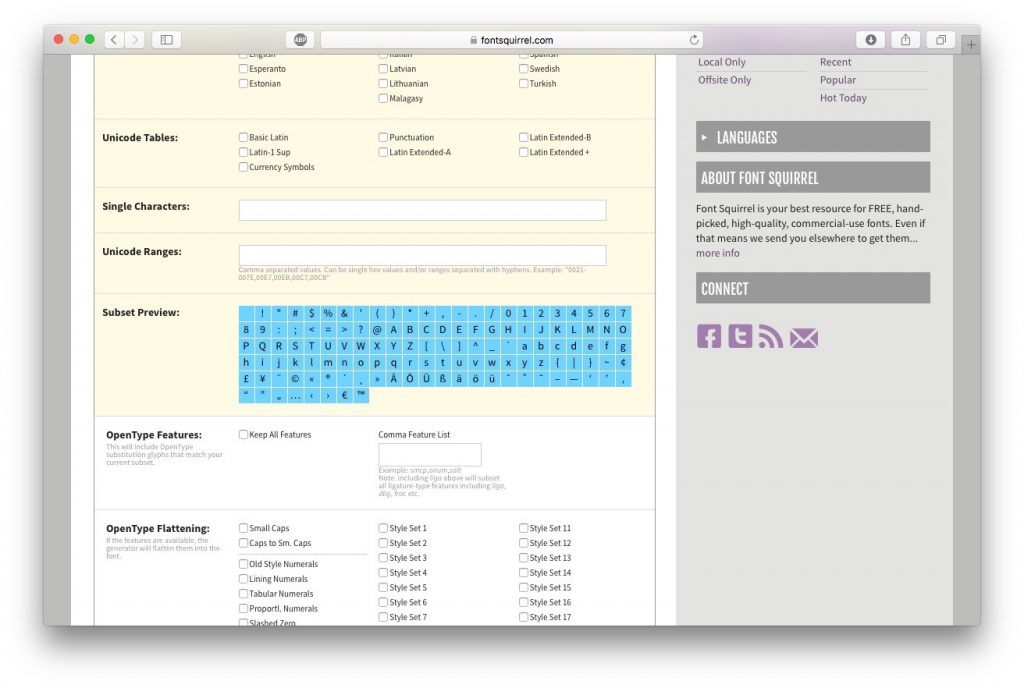1024x688 pixels.
Task: Tick the Swedish checkbox
Action: pos(523,69)
